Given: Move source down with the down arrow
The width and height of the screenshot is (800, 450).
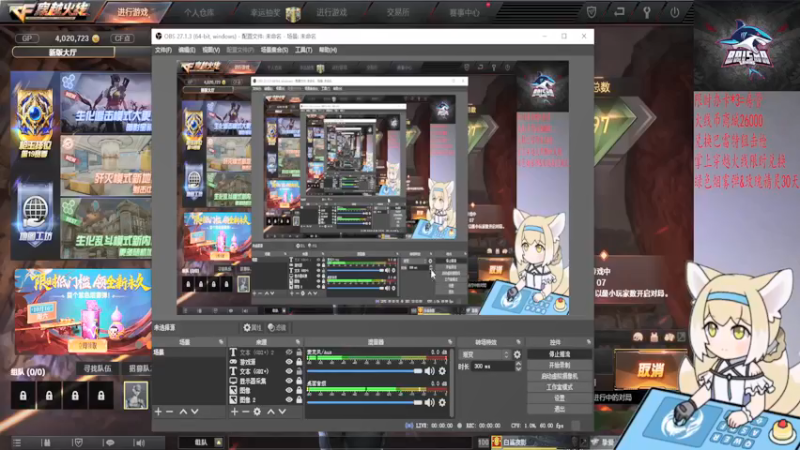Looking at the screenshot, I should [282, 411].
